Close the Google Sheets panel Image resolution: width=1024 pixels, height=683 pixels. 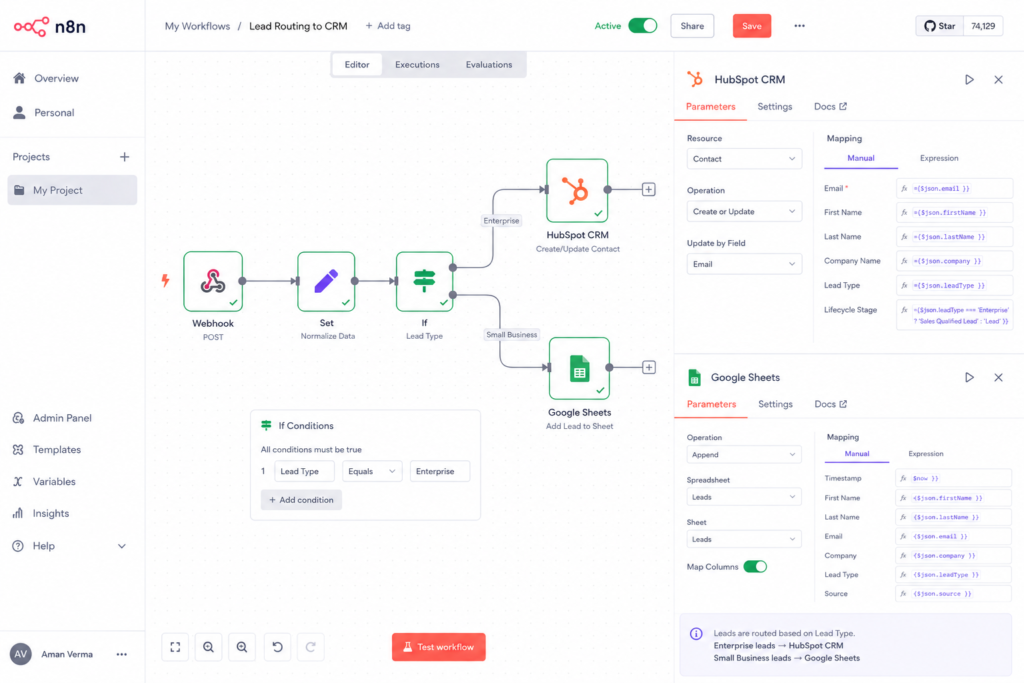pos(999,377)
